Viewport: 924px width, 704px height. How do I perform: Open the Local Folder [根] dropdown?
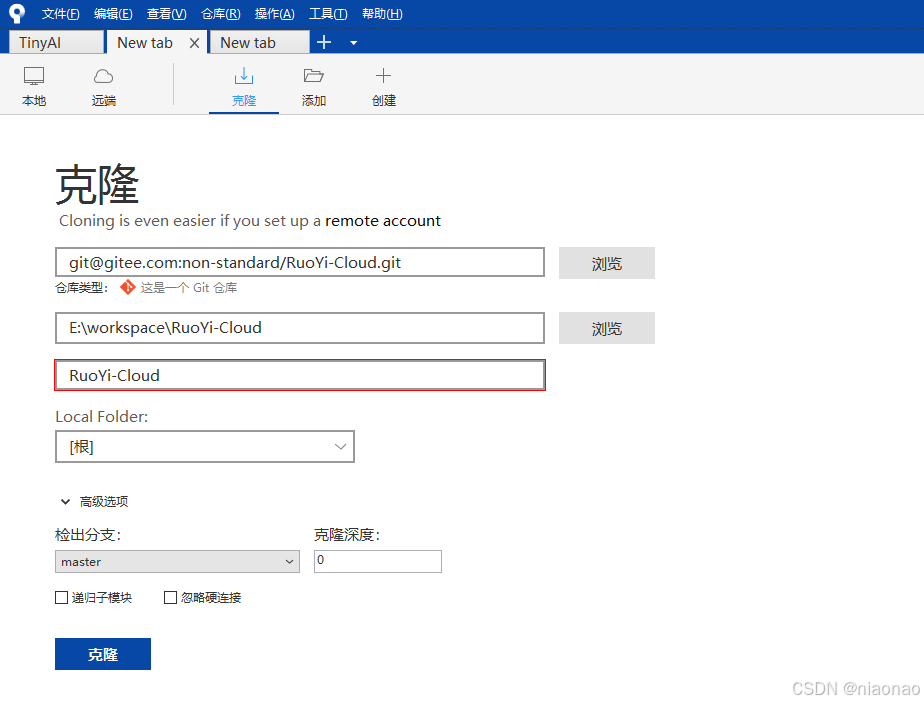point(205,447)
